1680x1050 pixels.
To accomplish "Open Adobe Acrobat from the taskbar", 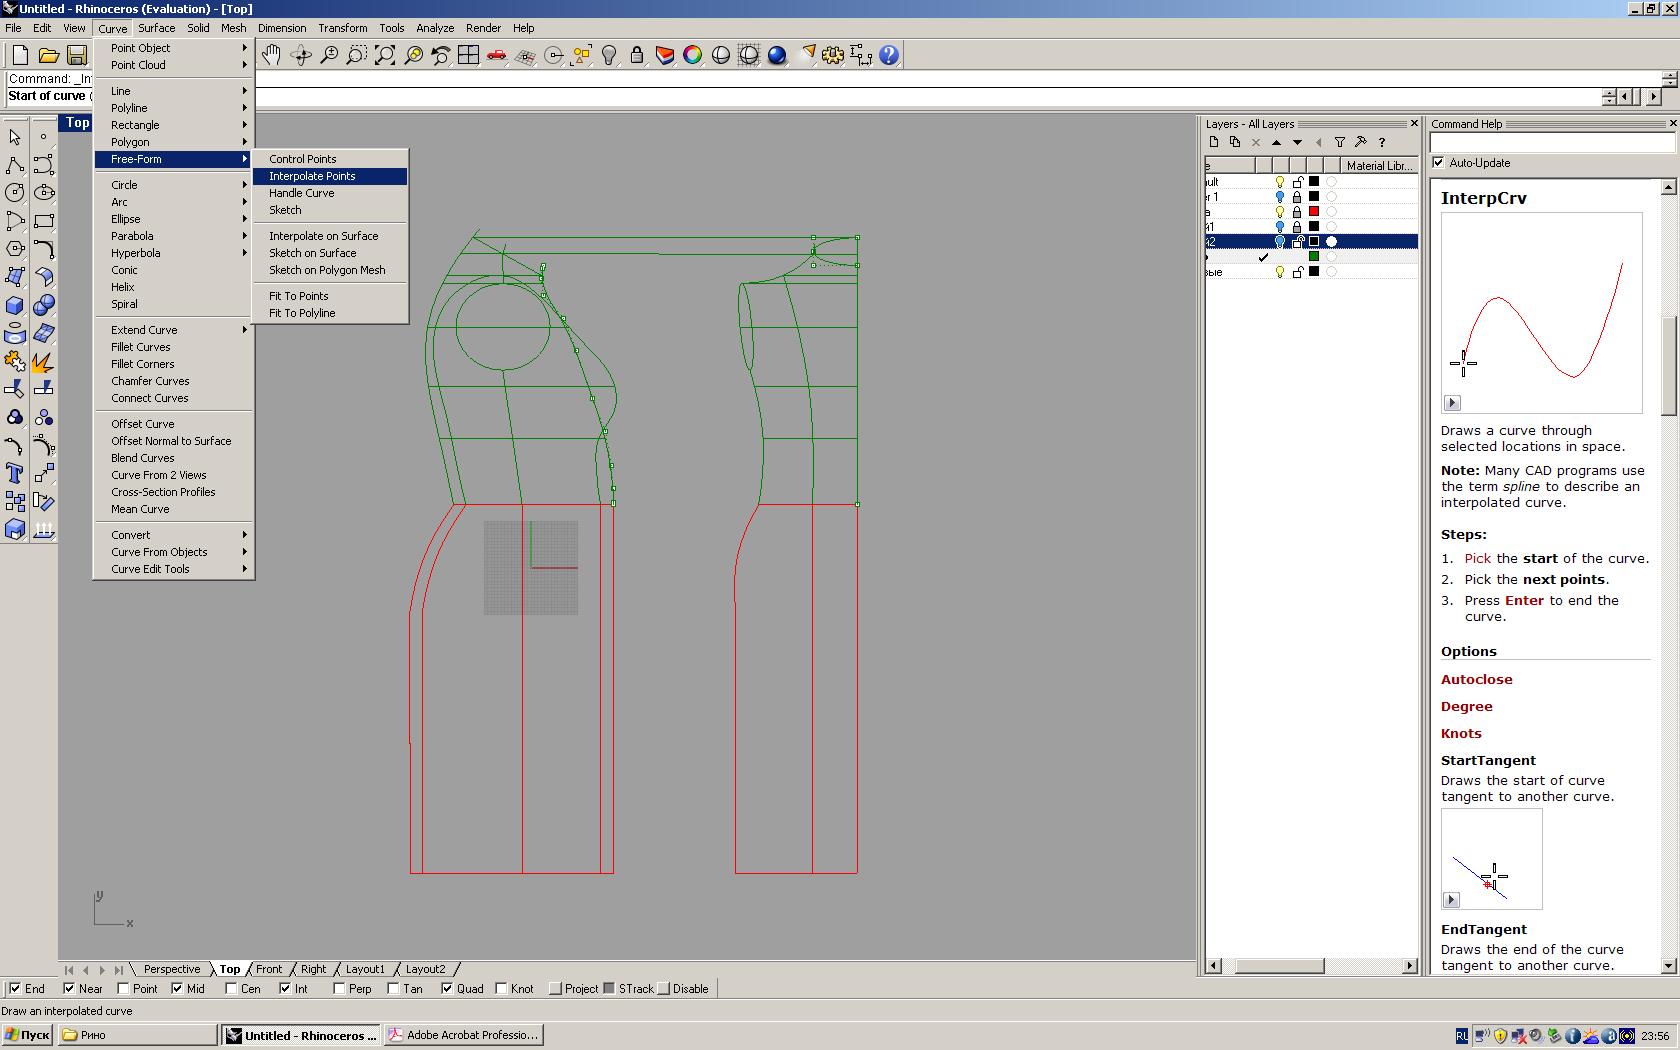I will (x=464, y=1035).
